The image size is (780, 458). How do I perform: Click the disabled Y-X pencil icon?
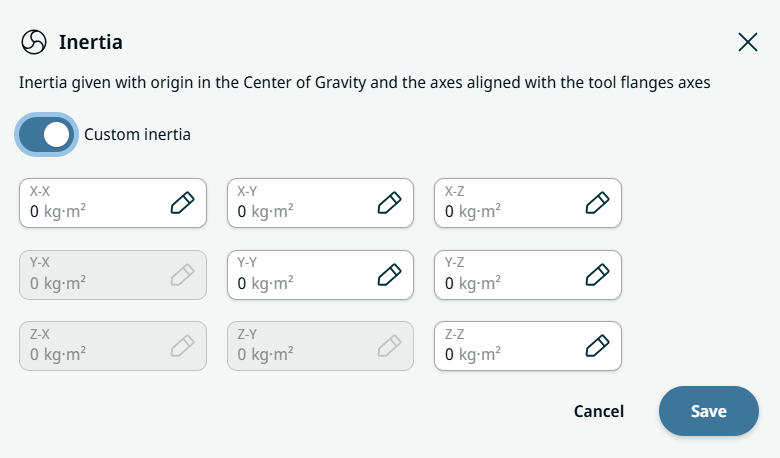pyautogui.click(x=182, y=274)
